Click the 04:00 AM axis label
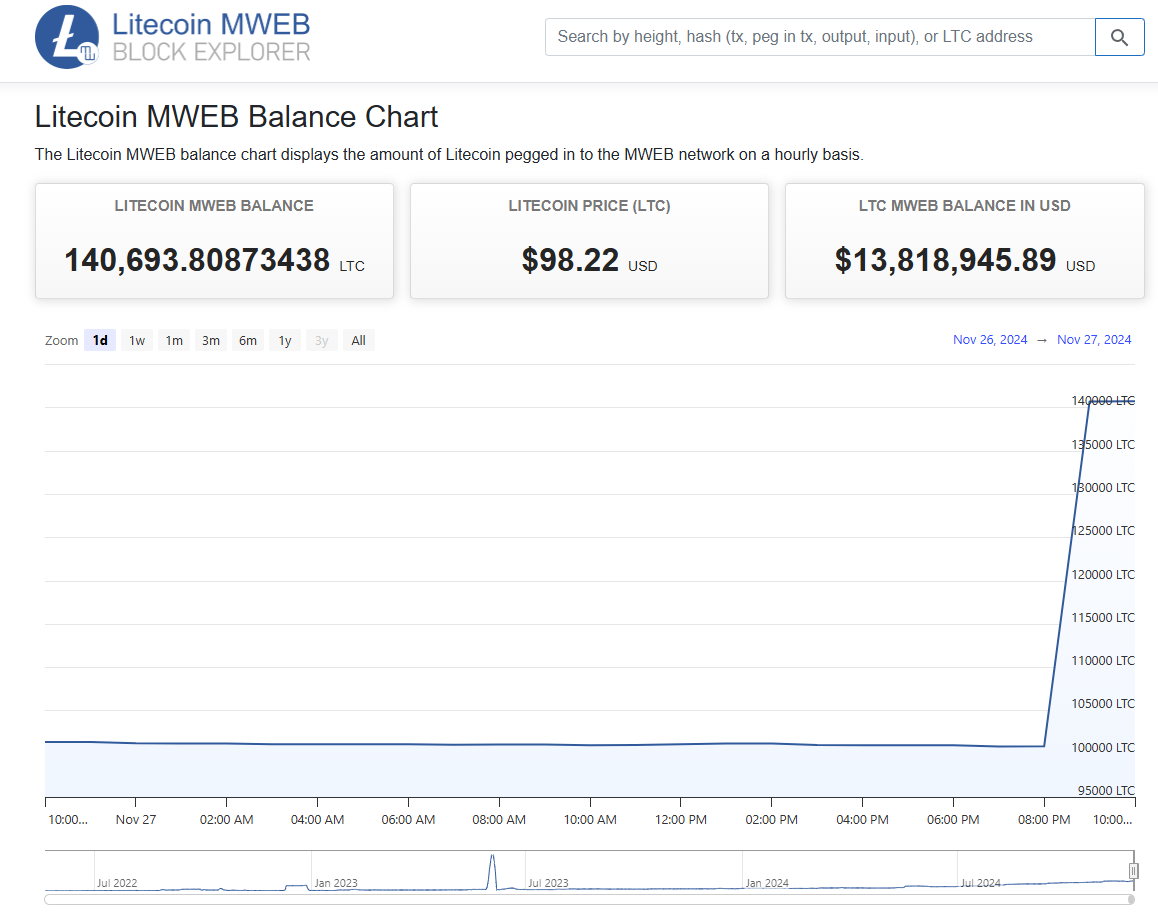 (x=317, y=820)
